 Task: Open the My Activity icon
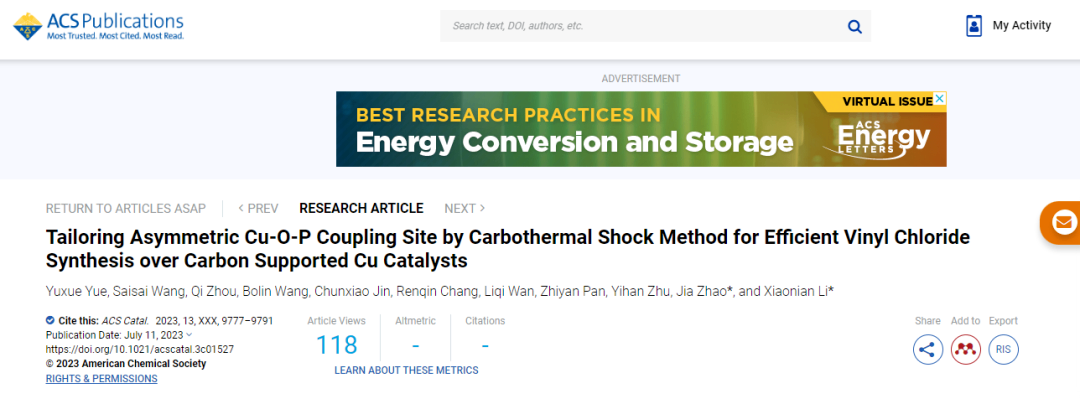pos(974,26)
